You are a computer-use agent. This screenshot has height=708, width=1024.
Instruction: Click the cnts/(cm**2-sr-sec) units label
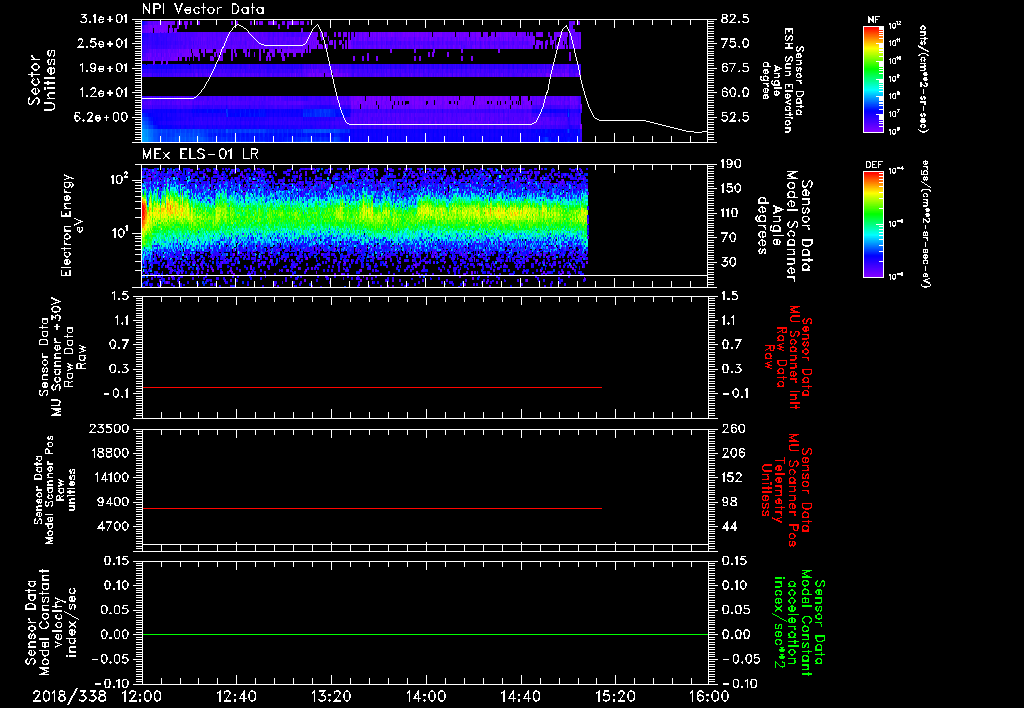923,79
